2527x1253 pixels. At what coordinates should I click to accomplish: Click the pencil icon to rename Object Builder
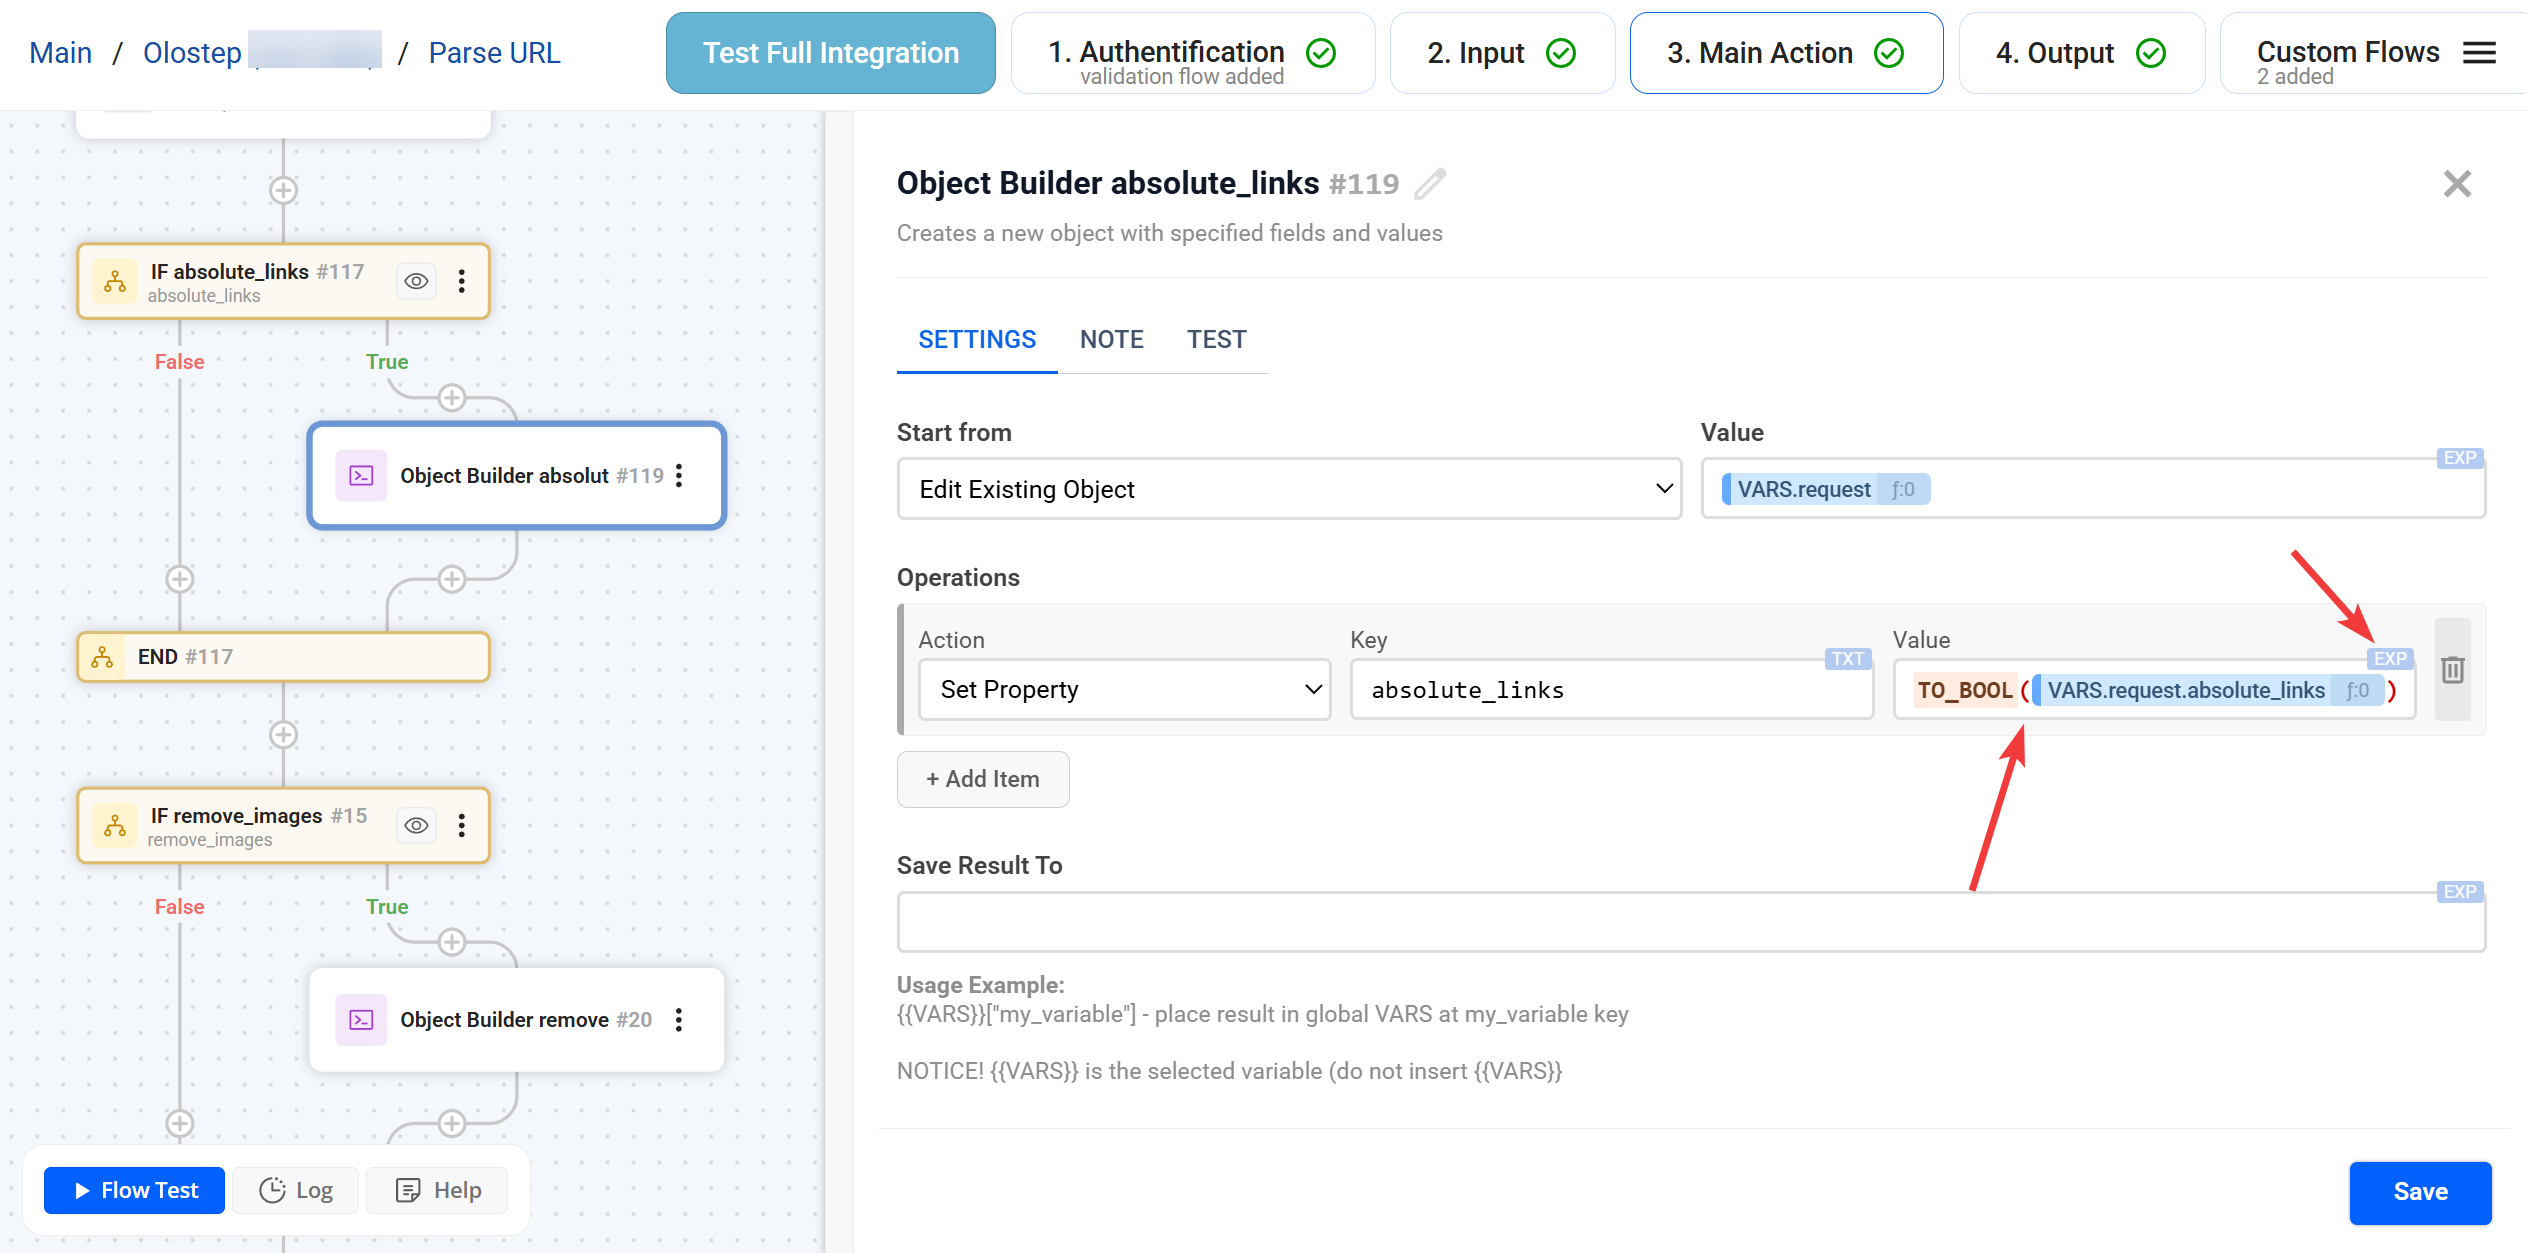point(1430,184)
